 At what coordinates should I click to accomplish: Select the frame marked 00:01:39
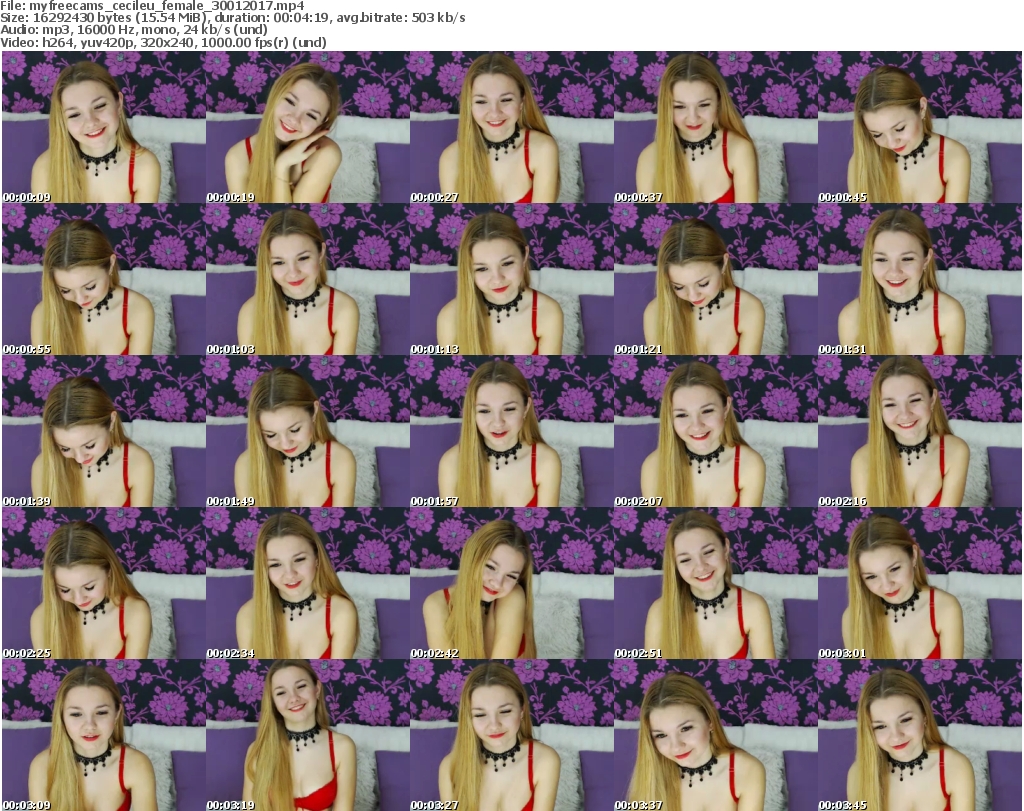102,432
